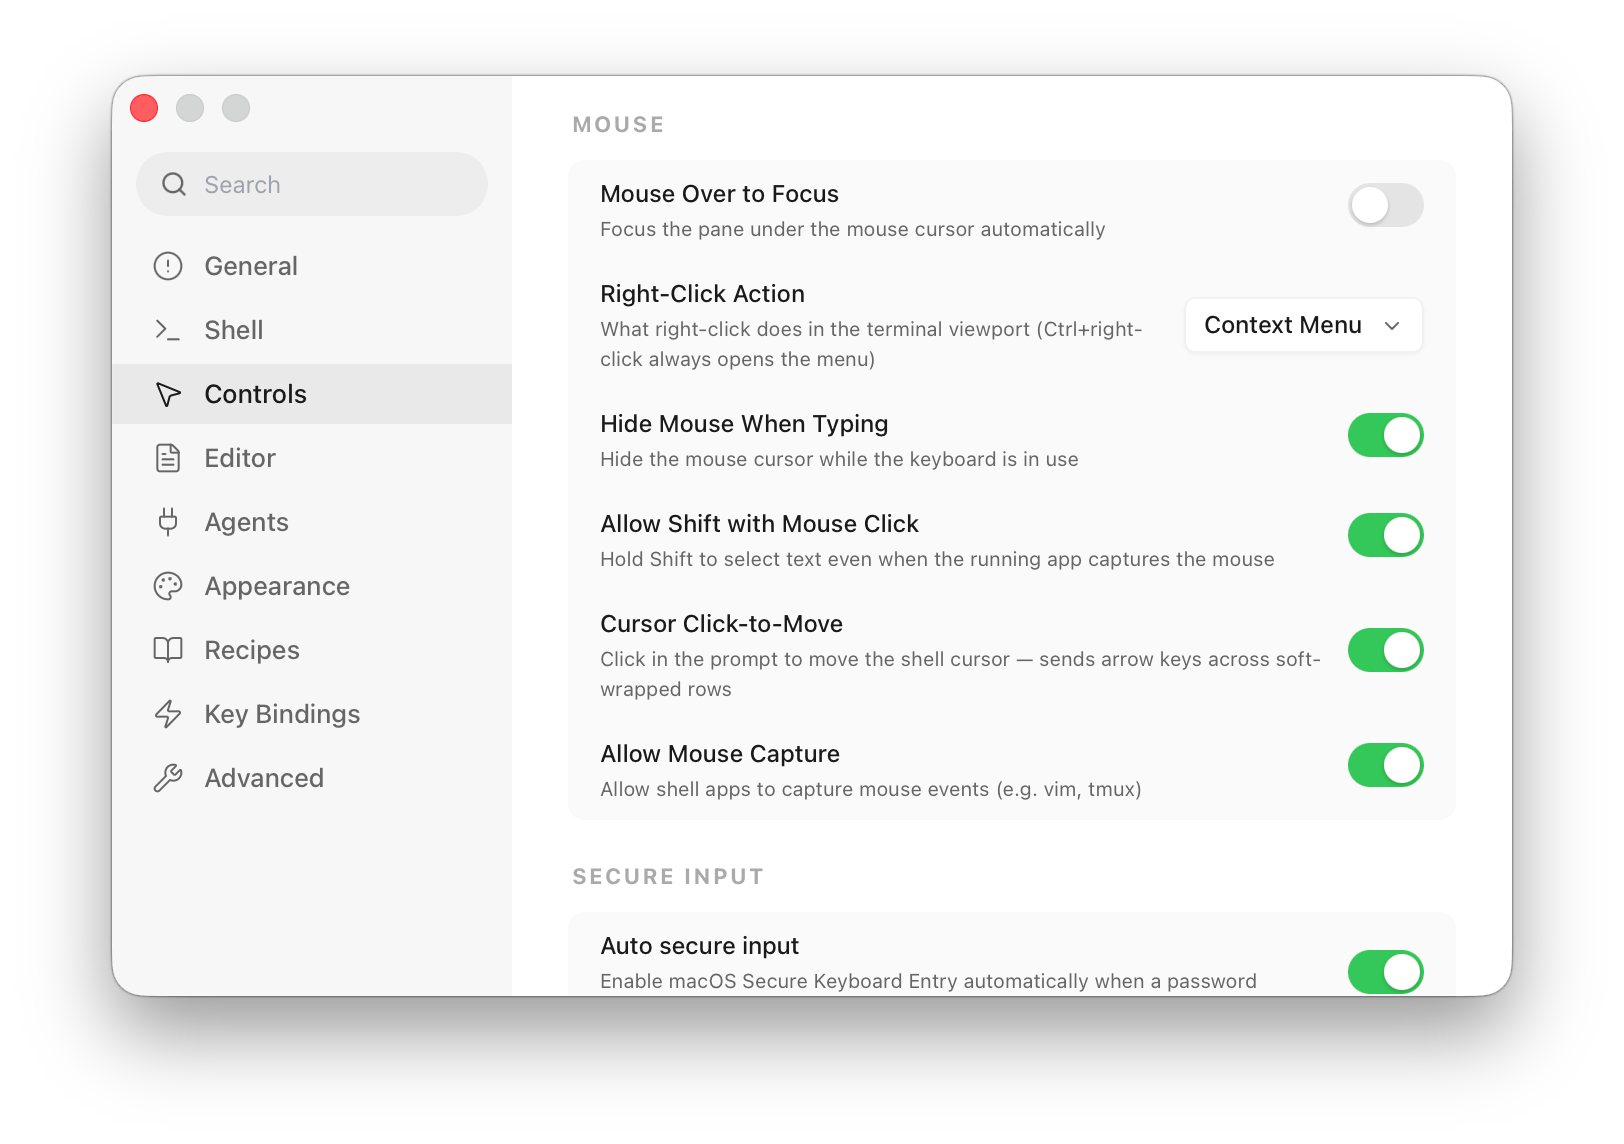Enable Mouse Over to Focus toggle
The image size is (1624, 1144).
click(1385, 205)
